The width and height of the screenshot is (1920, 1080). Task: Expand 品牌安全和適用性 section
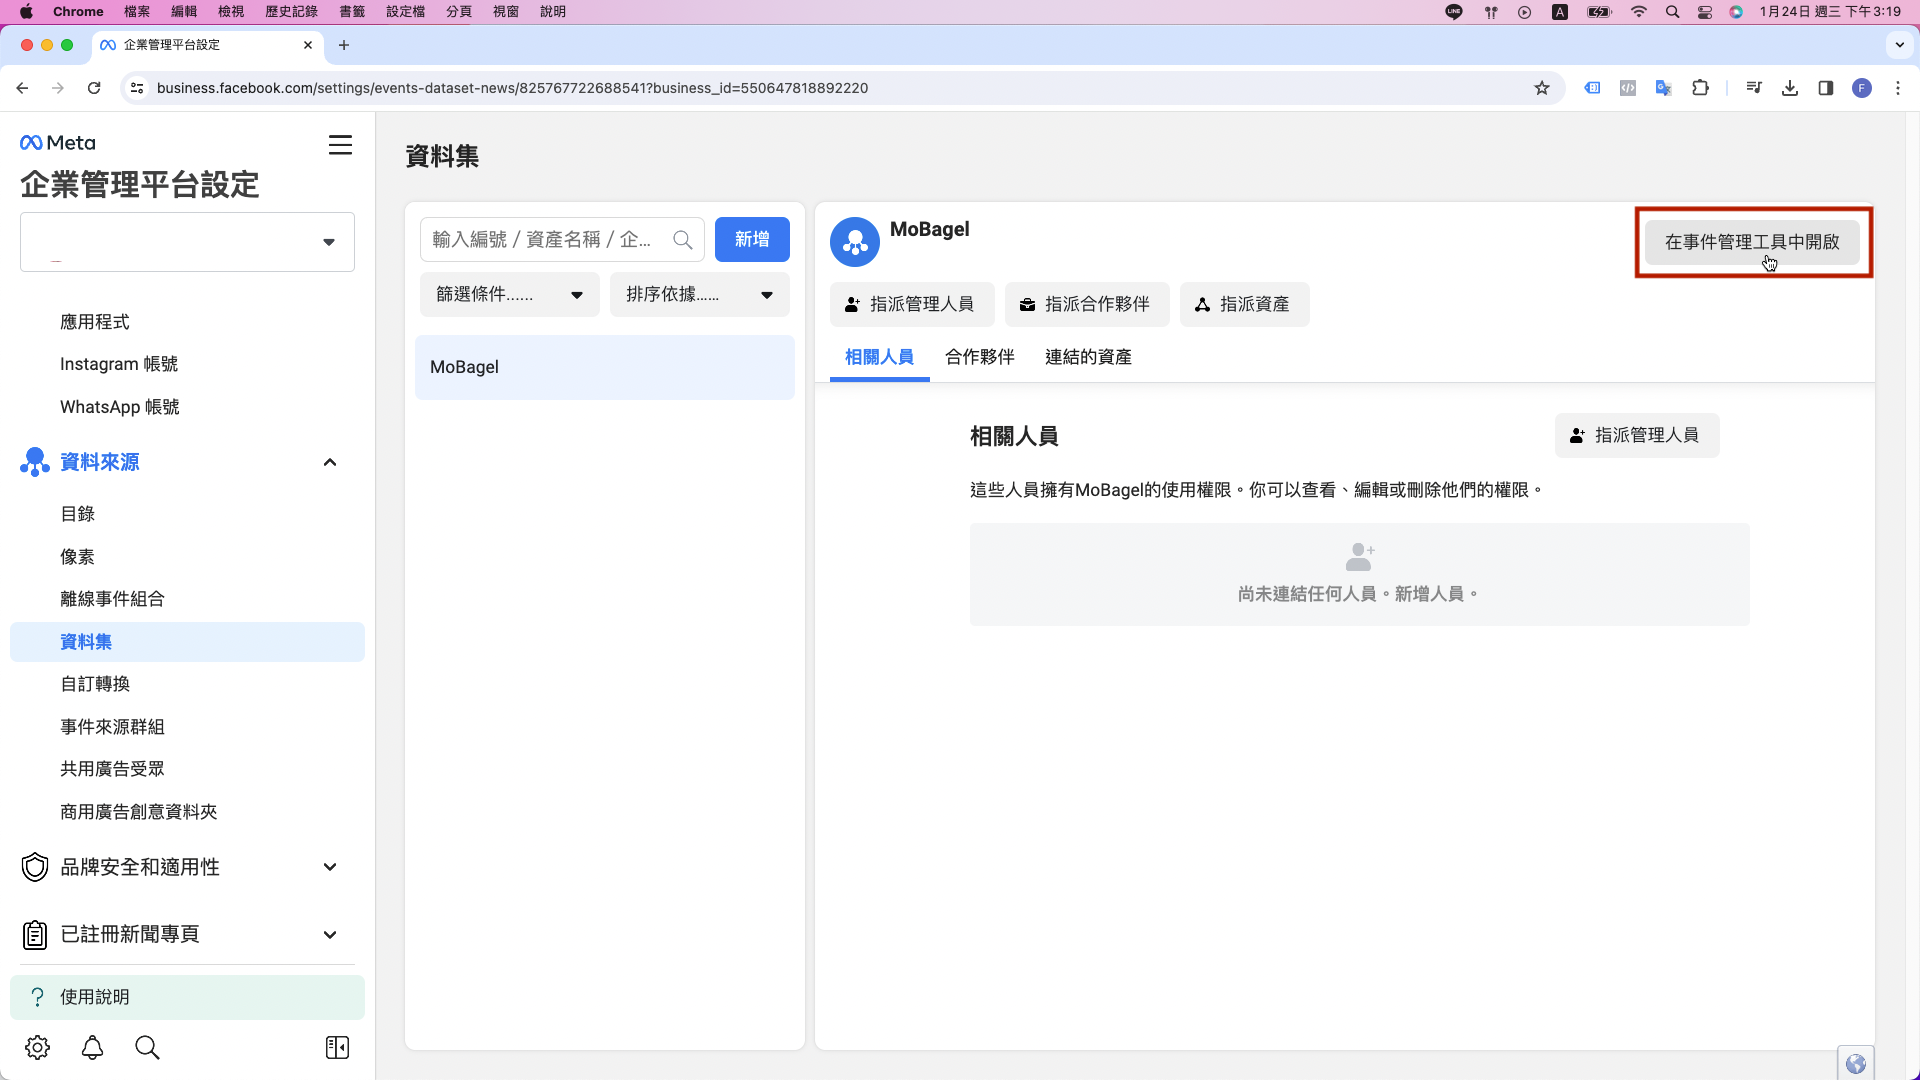(x=330, y=867)
